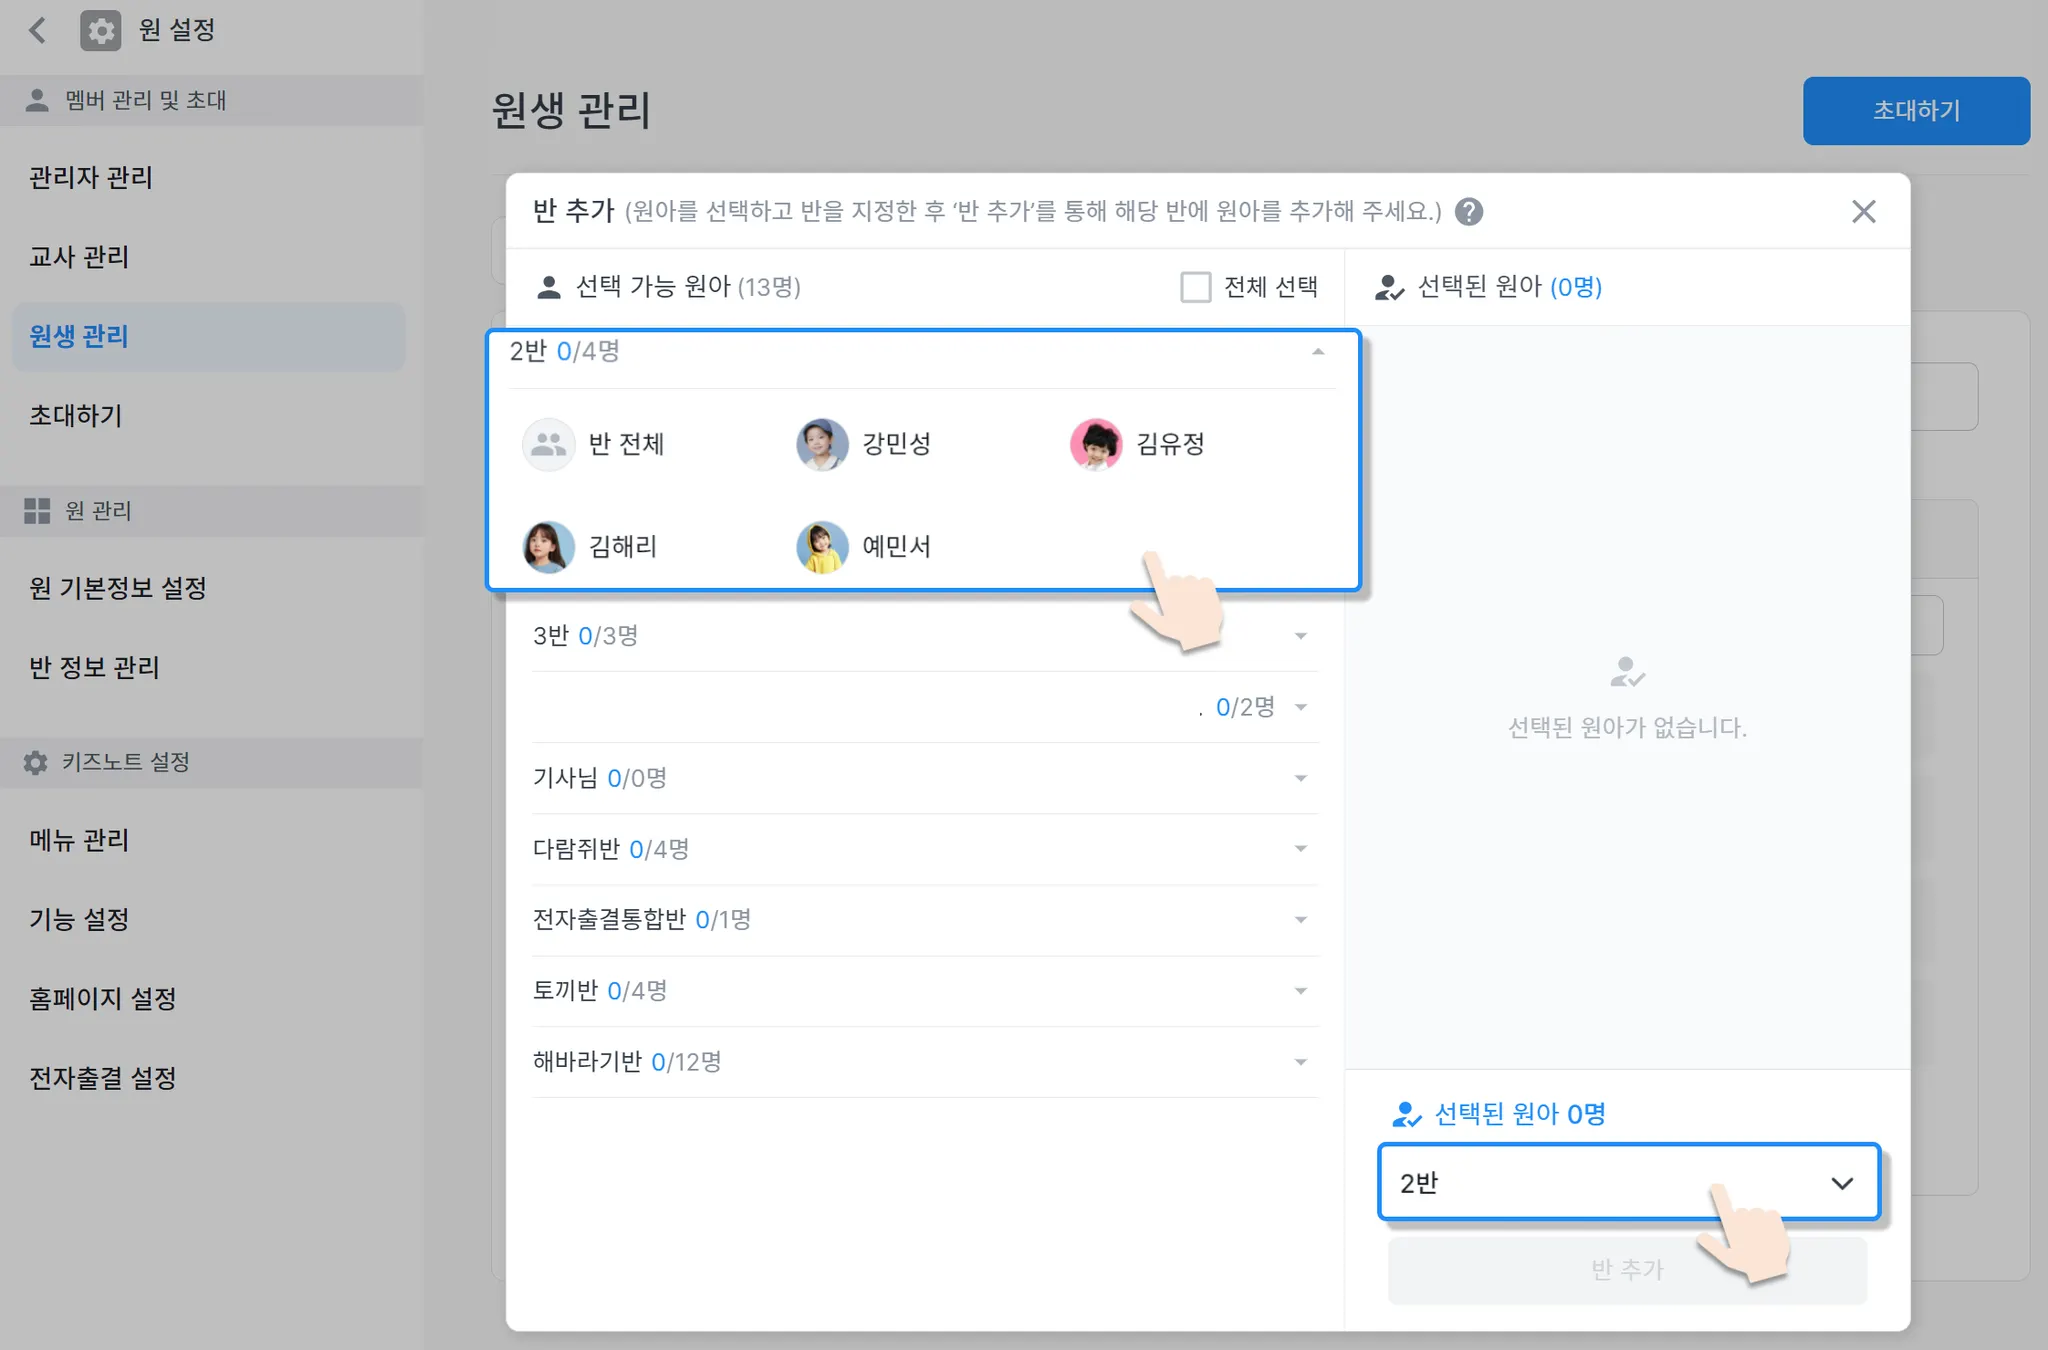Screen dimensions: 2048x1350
Task: Open 전자출결 설정 in sidebar
Action: pyautogui.click(x=102, y=1078)
